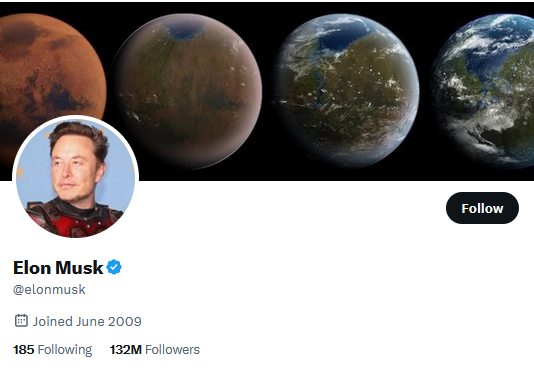Click the @elonmusk handle text
This screenshot has height=375, width=534.
(x=49, y=290)
